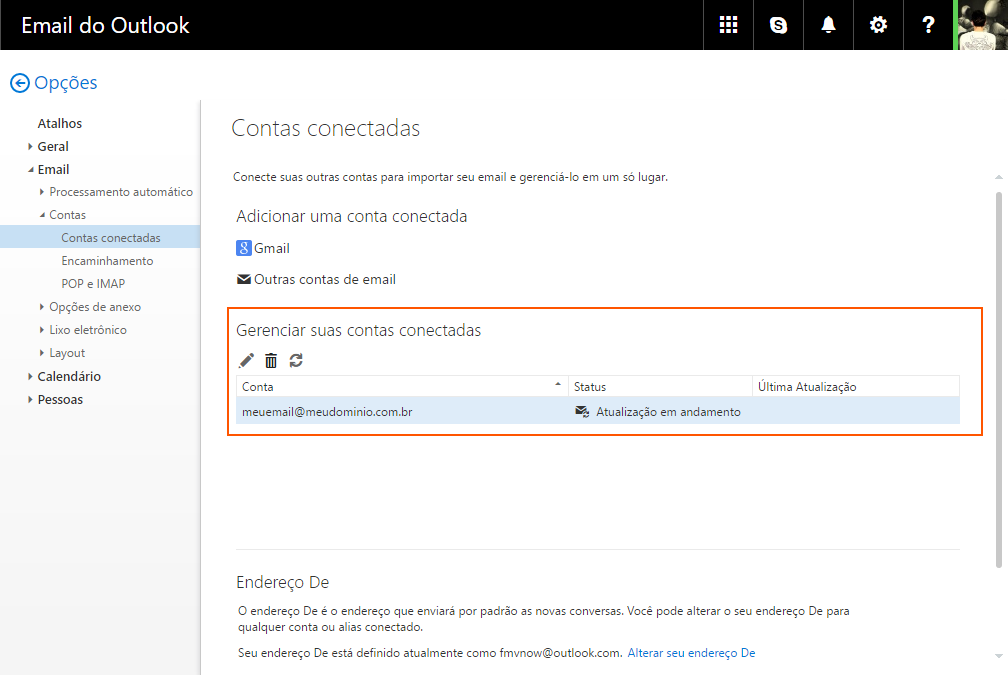
Task: Click the Opções back link text
Action: 66,83
